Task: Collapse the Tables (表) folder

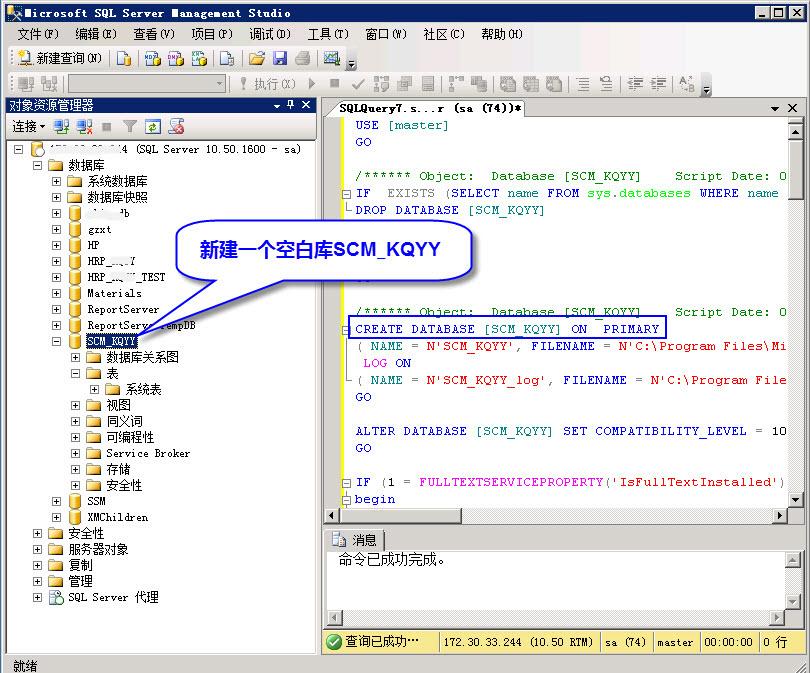Action: [75, 373]
